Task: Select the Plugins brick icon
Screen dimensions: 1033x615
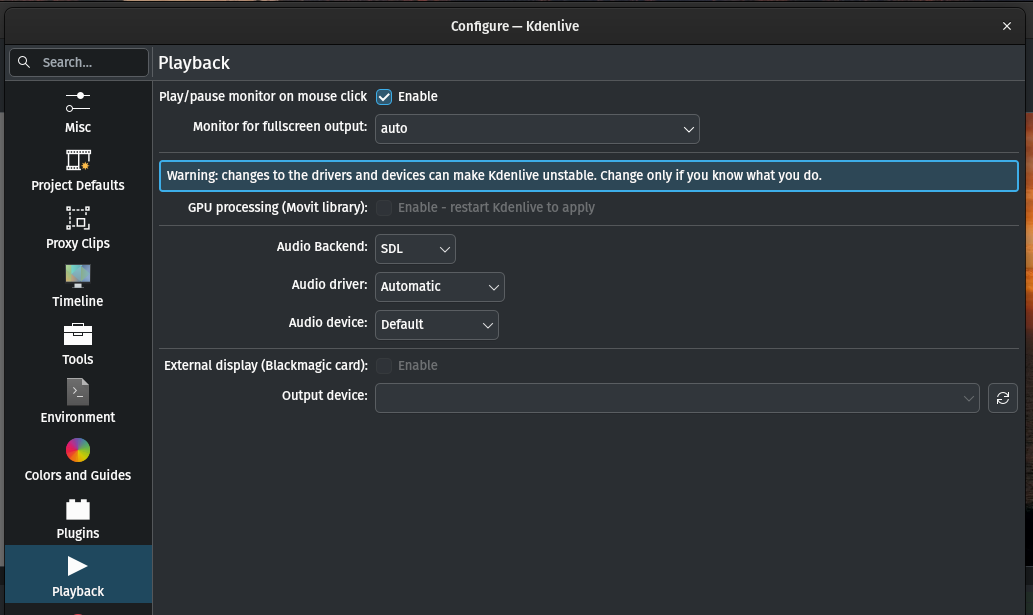Action: click(x=78, y=509)
